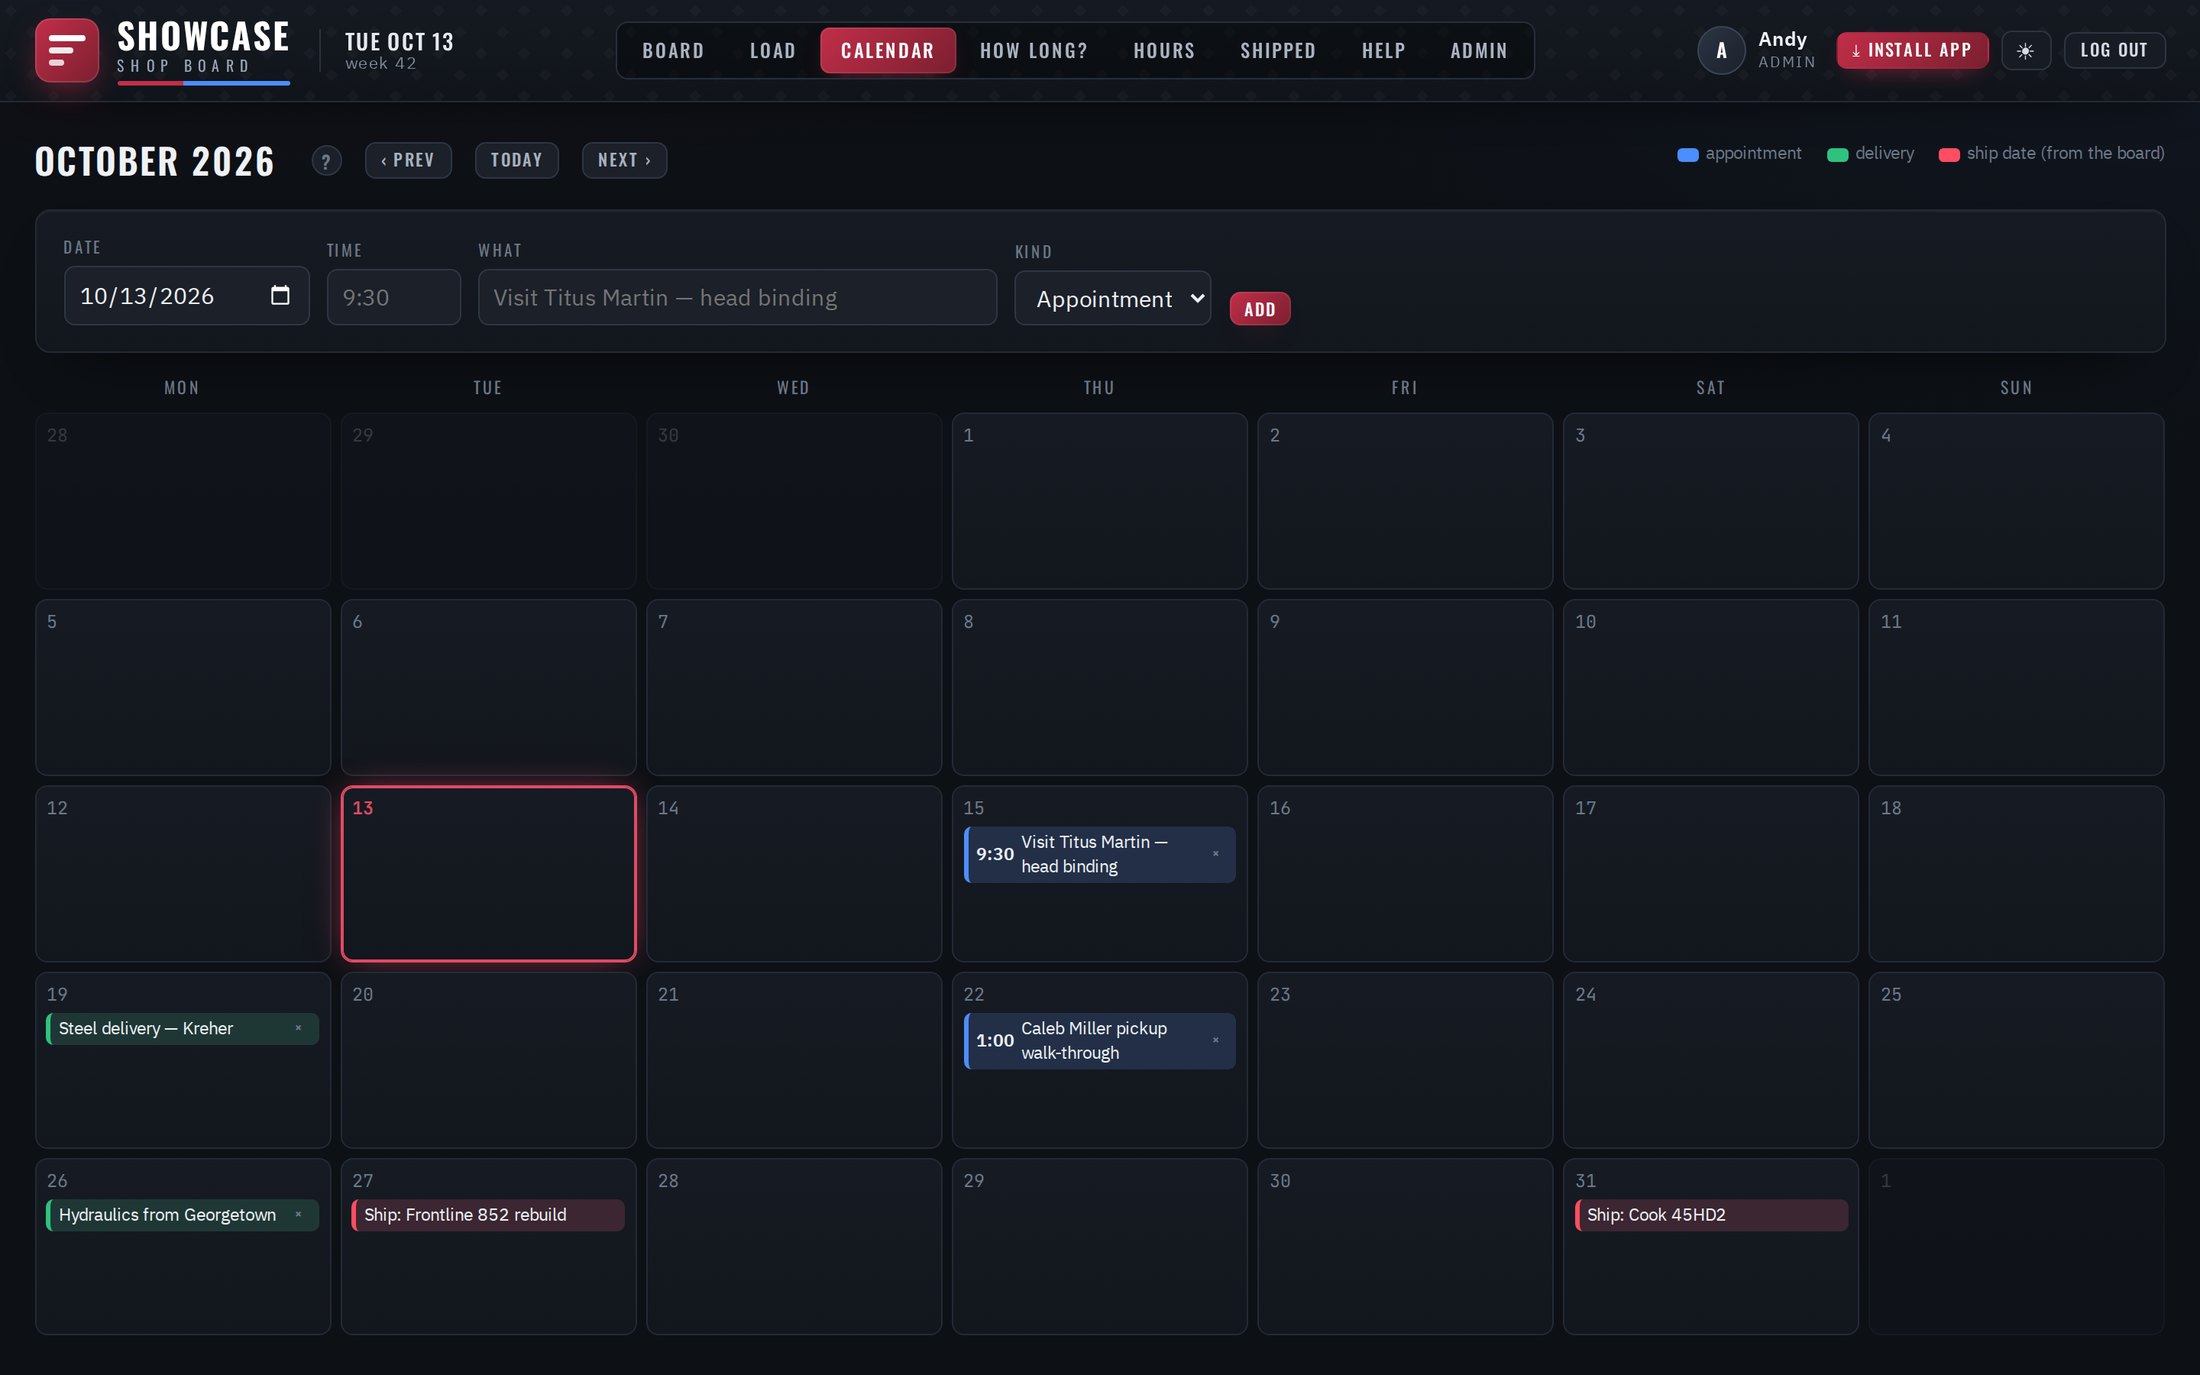Image resolution: width=2200 pixels, height=1375 pixels.
Task: Click the Log Out button
Action: pos(2114,50)
